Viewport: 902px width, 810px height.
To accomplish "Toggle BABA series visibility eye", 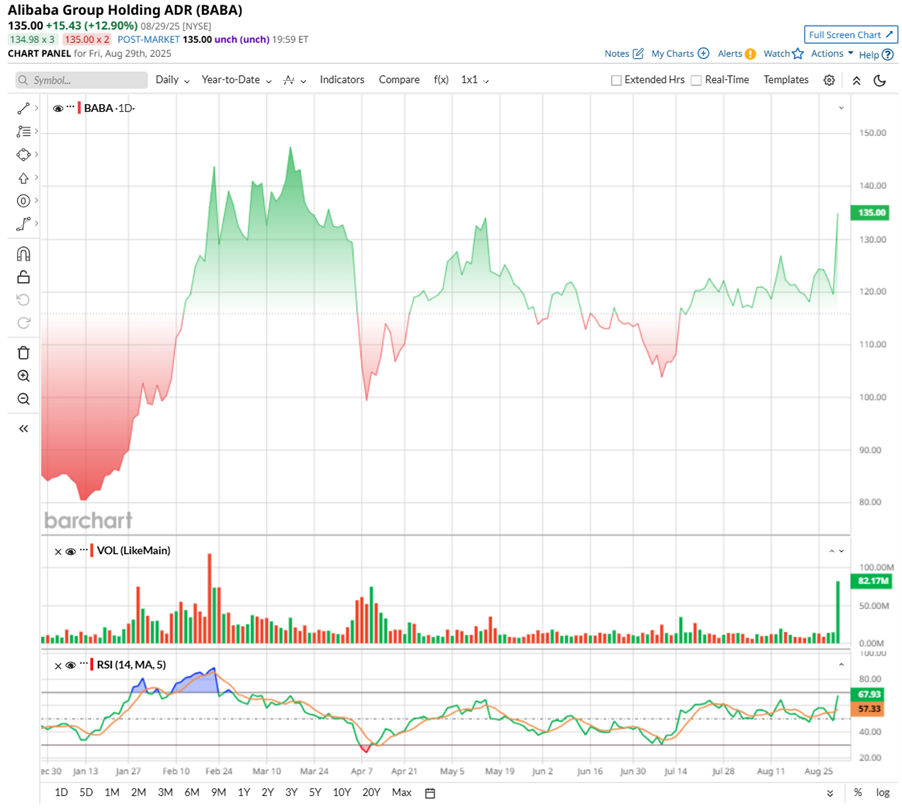I will [58, 108].
